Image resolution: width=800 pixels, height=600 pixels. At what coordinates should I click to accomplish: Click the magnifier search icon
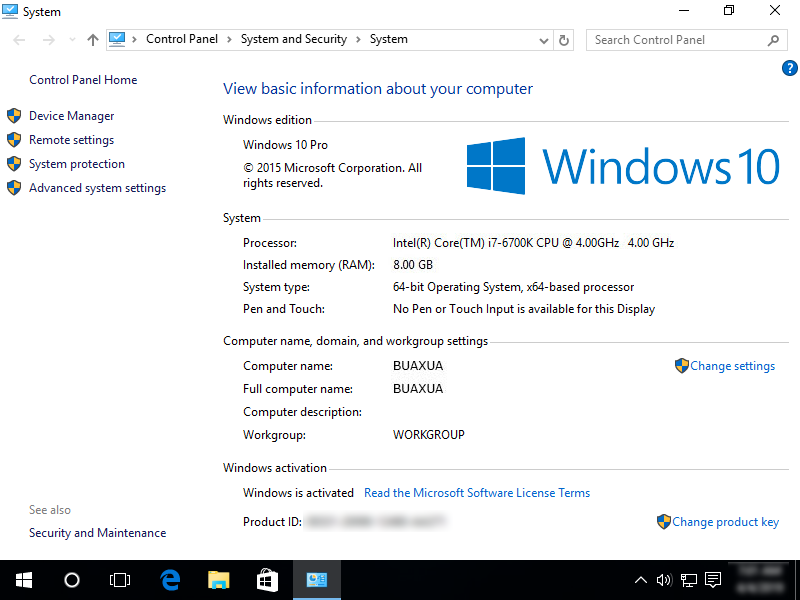[x=773, y=40]
